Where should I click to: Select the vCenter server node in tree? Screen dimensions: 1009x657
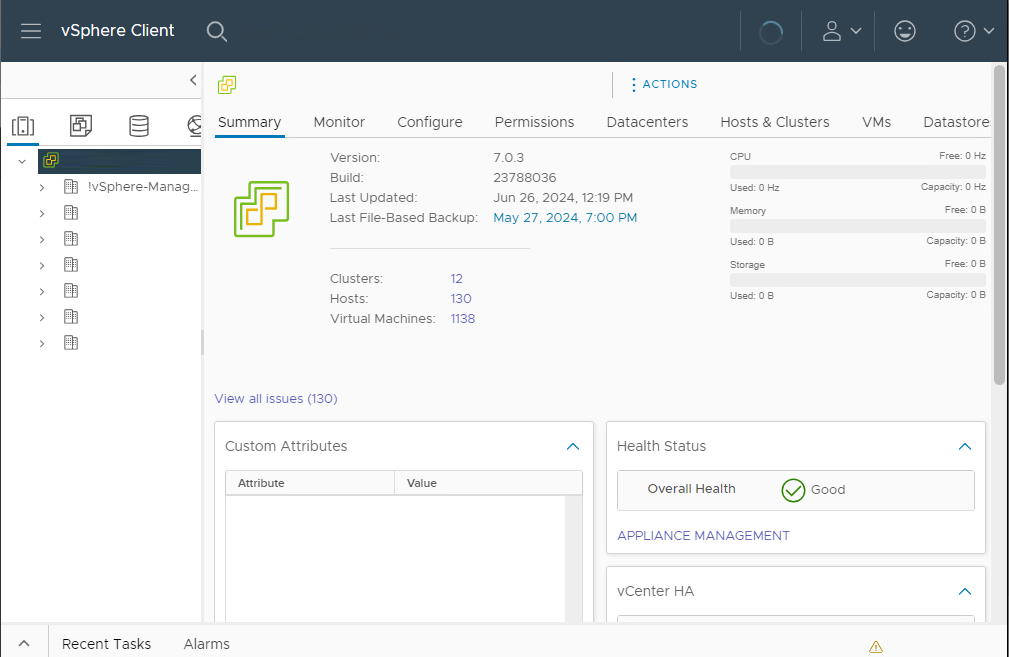click(120, 161)
